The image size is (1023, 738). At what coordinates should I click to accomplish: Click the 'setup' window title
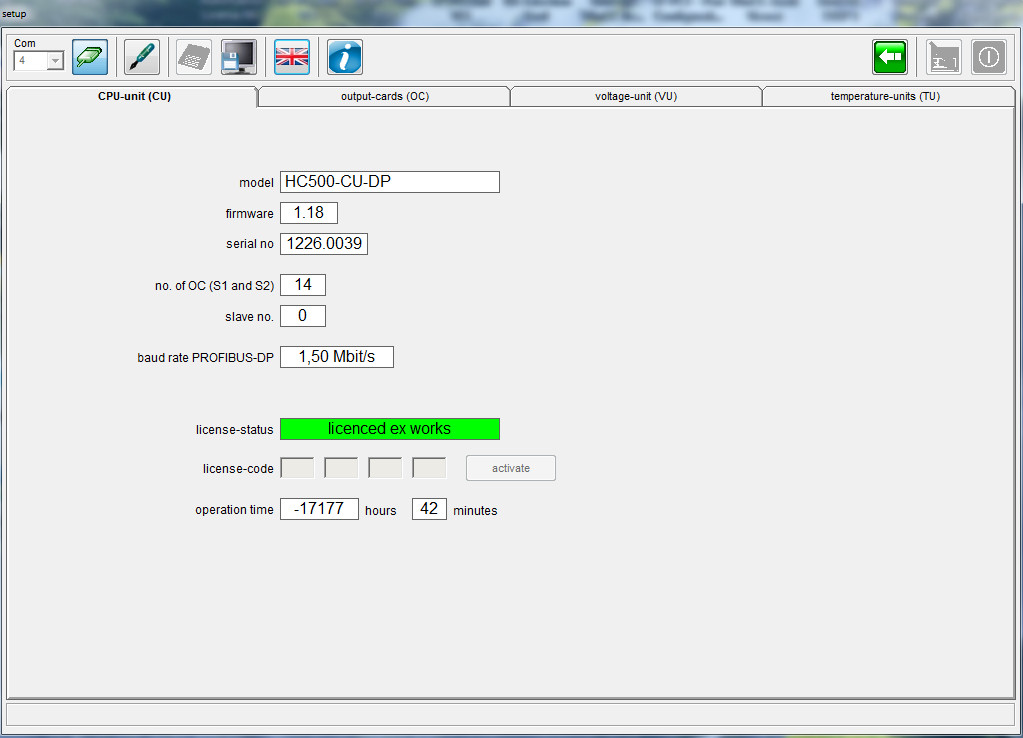(14, 14)
